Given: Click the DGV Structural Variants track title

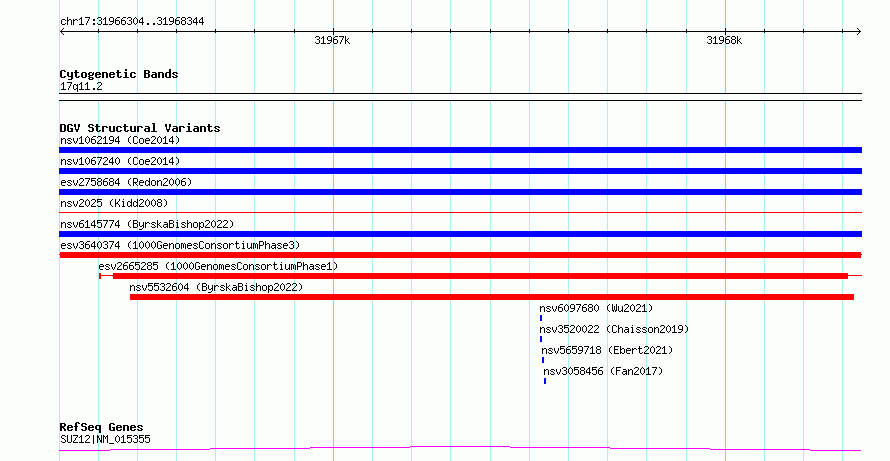Looking at the screenshot, I should coord(140,128).
